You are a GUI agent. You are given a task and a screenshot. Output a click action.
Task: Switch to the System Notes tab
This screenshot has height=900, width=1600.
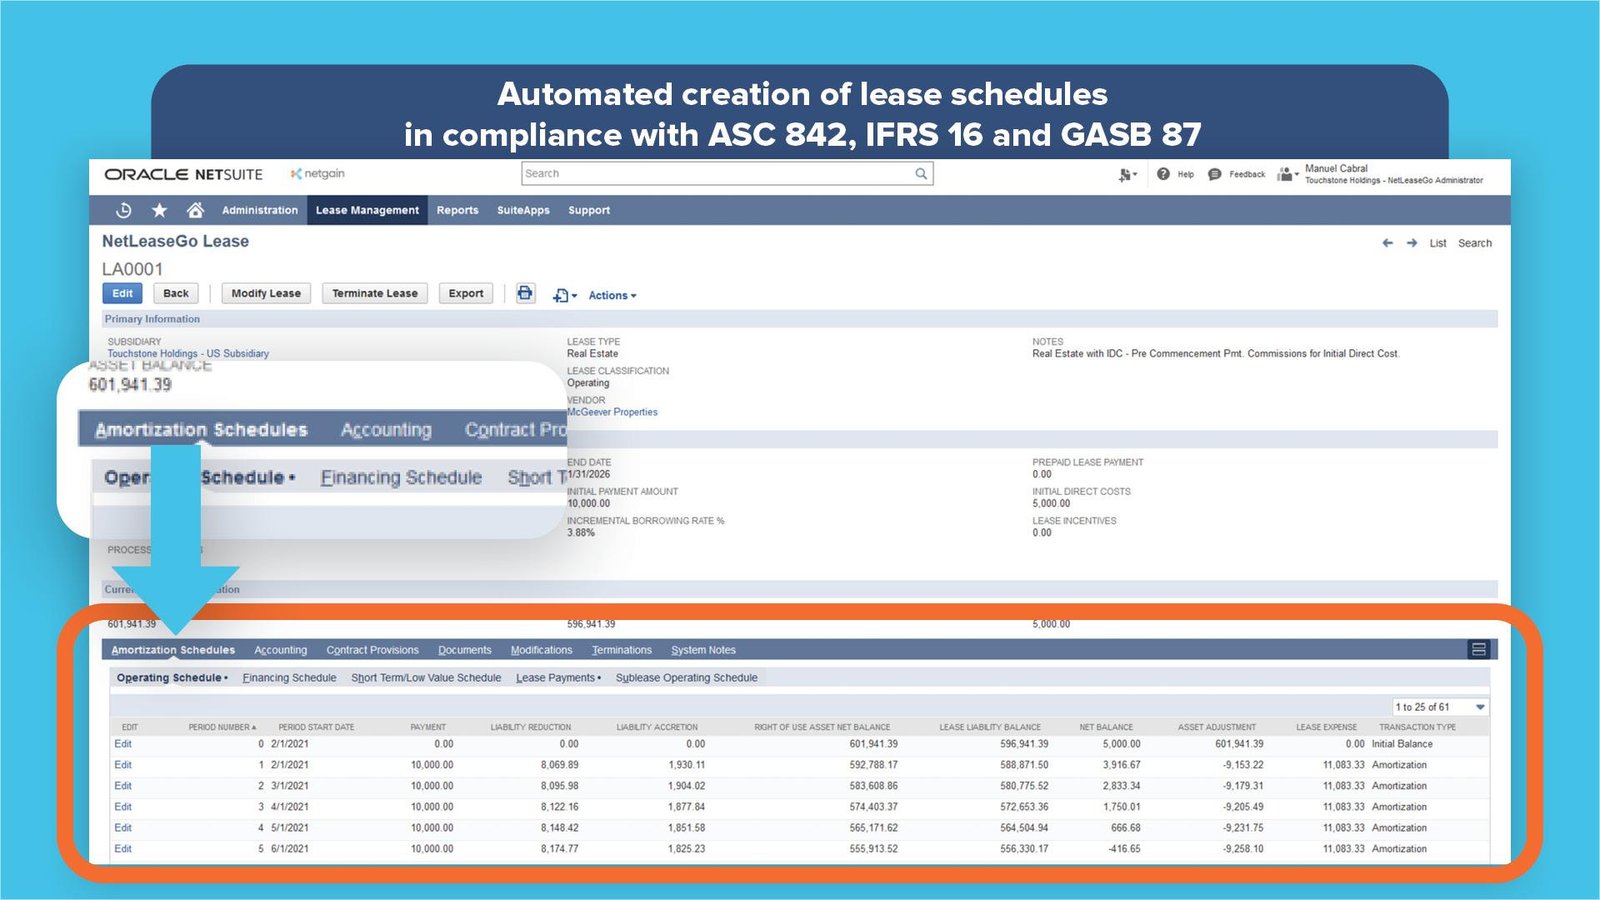click(x=703, y=650)
